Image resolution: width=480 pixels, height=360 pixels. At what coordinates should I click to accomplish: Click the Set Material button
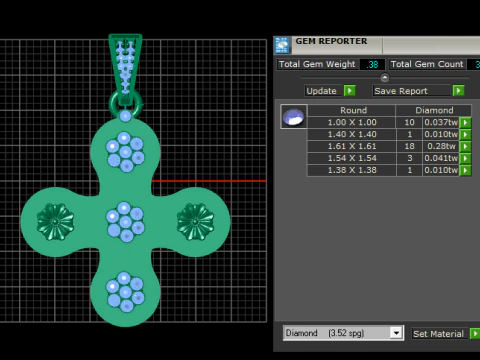tap(441, 334)
